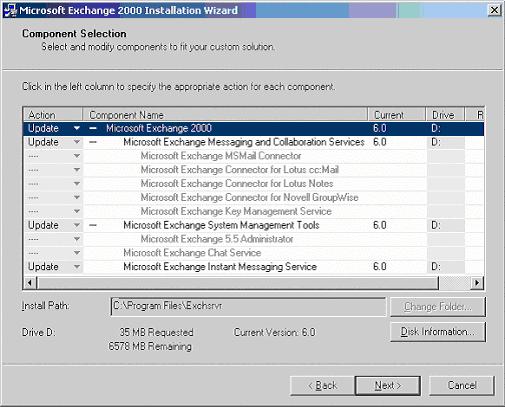Open the Action dropdown for Chat Service

tap(77, 253)
